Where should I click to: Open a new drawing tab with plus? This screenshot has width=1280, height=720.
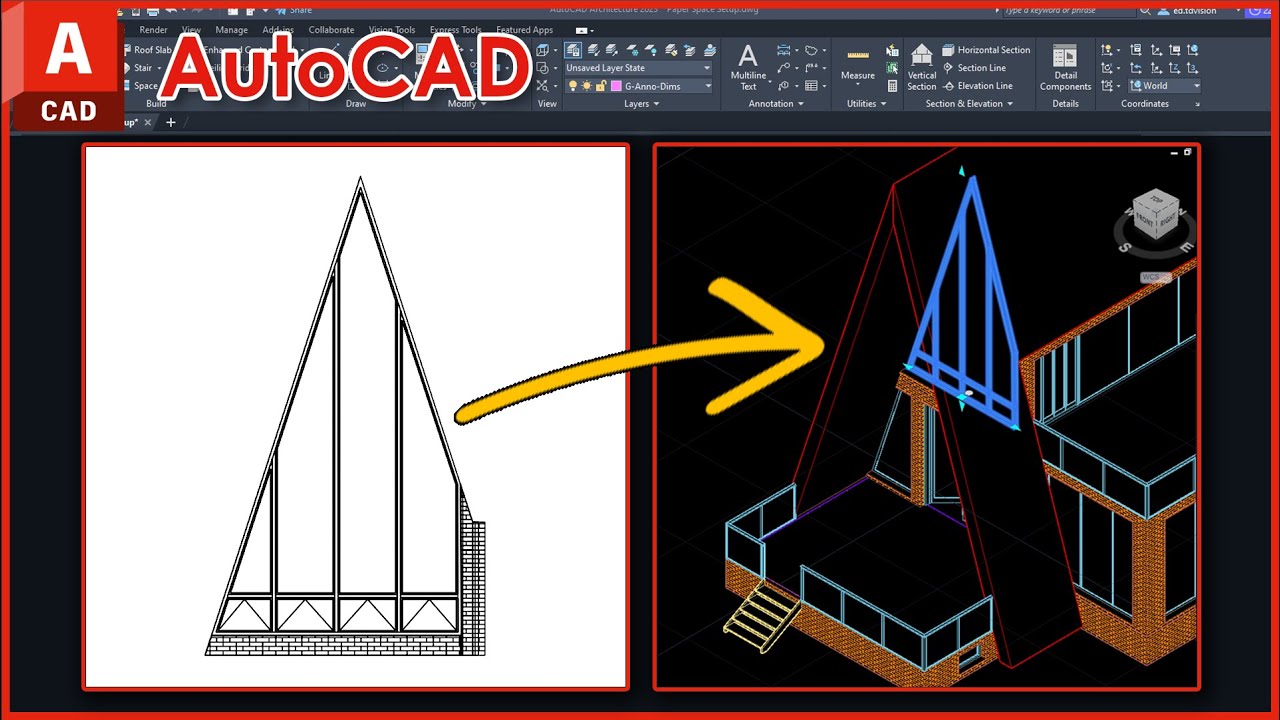click(170, 122)
